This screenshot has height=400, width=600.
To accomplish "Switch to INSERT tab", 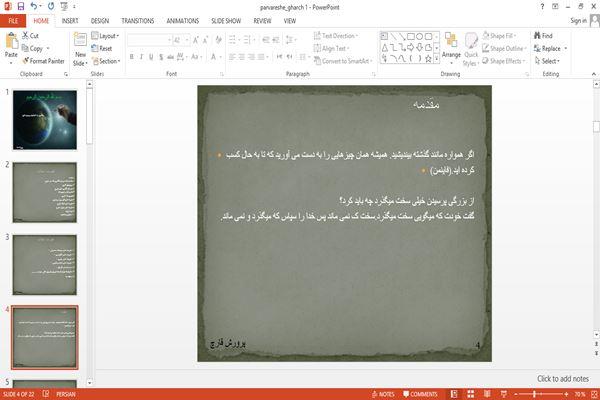I will [70, 21].
